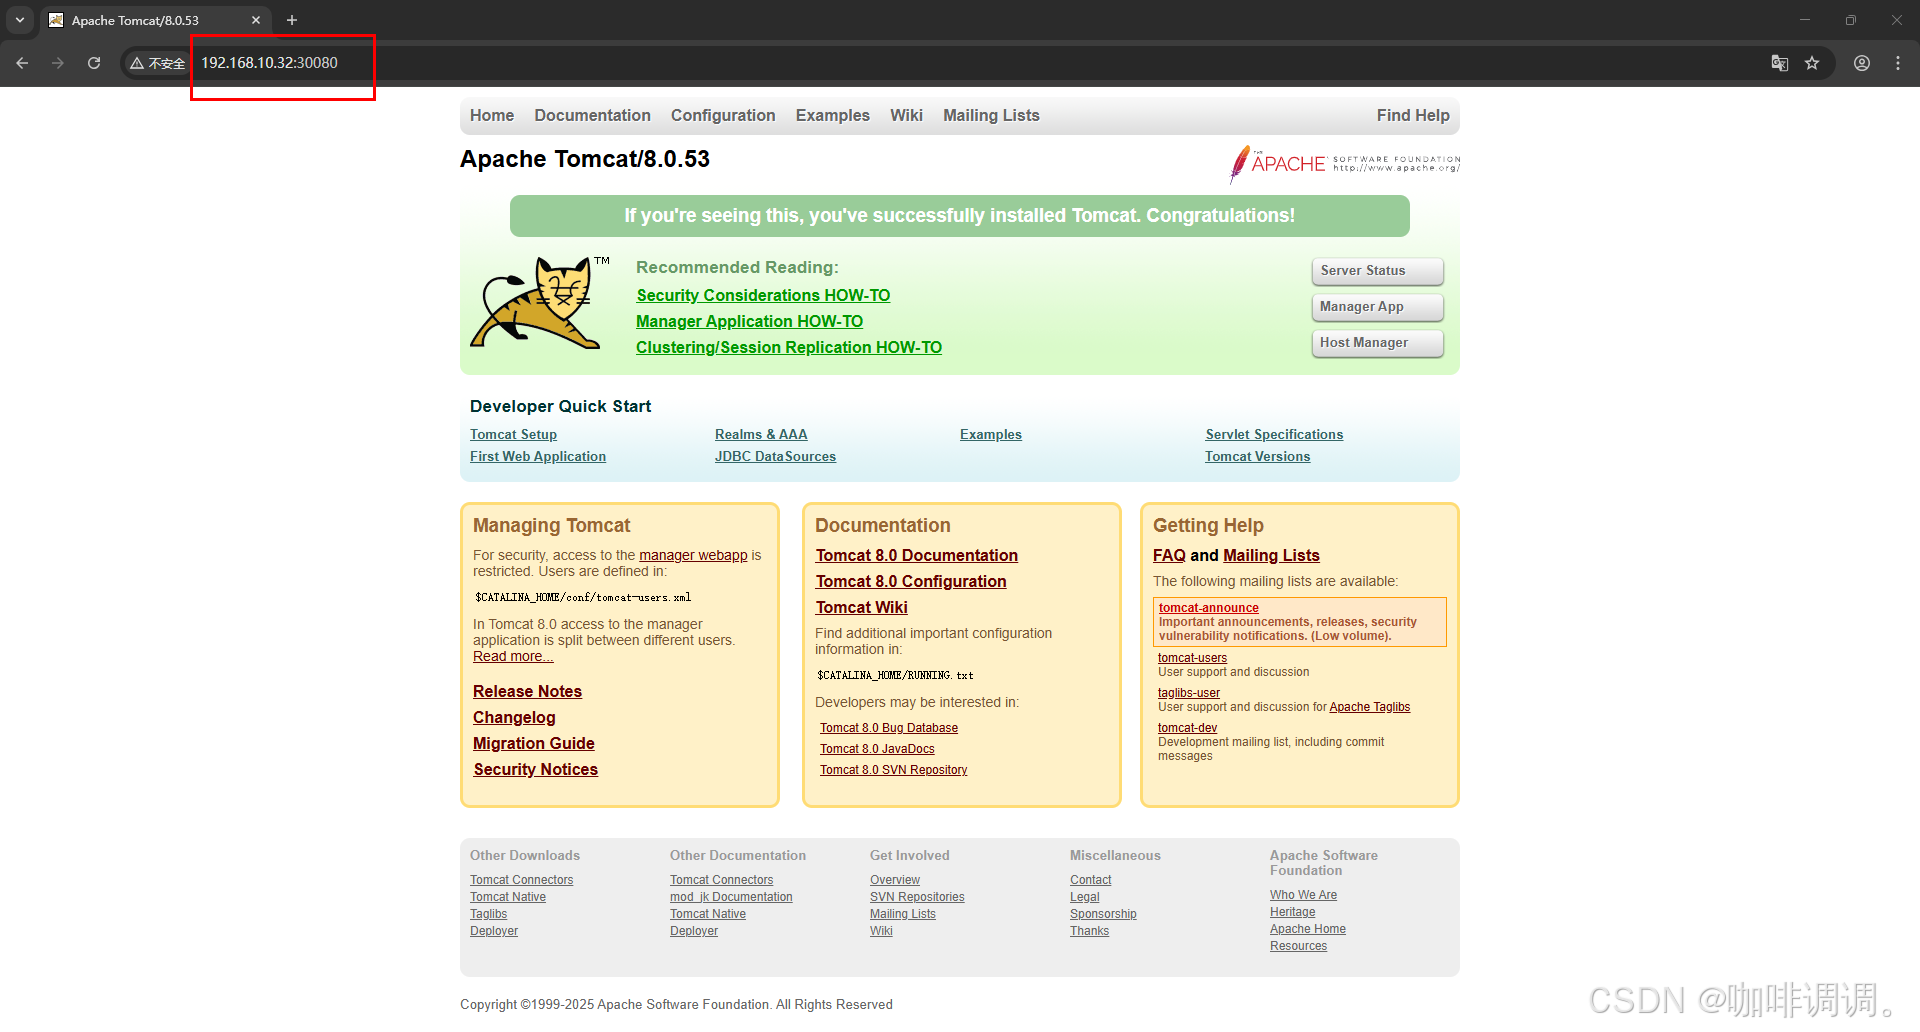Open SVN Repositories footer link
Screen dimensions: 1920x1032
(917, 898)
